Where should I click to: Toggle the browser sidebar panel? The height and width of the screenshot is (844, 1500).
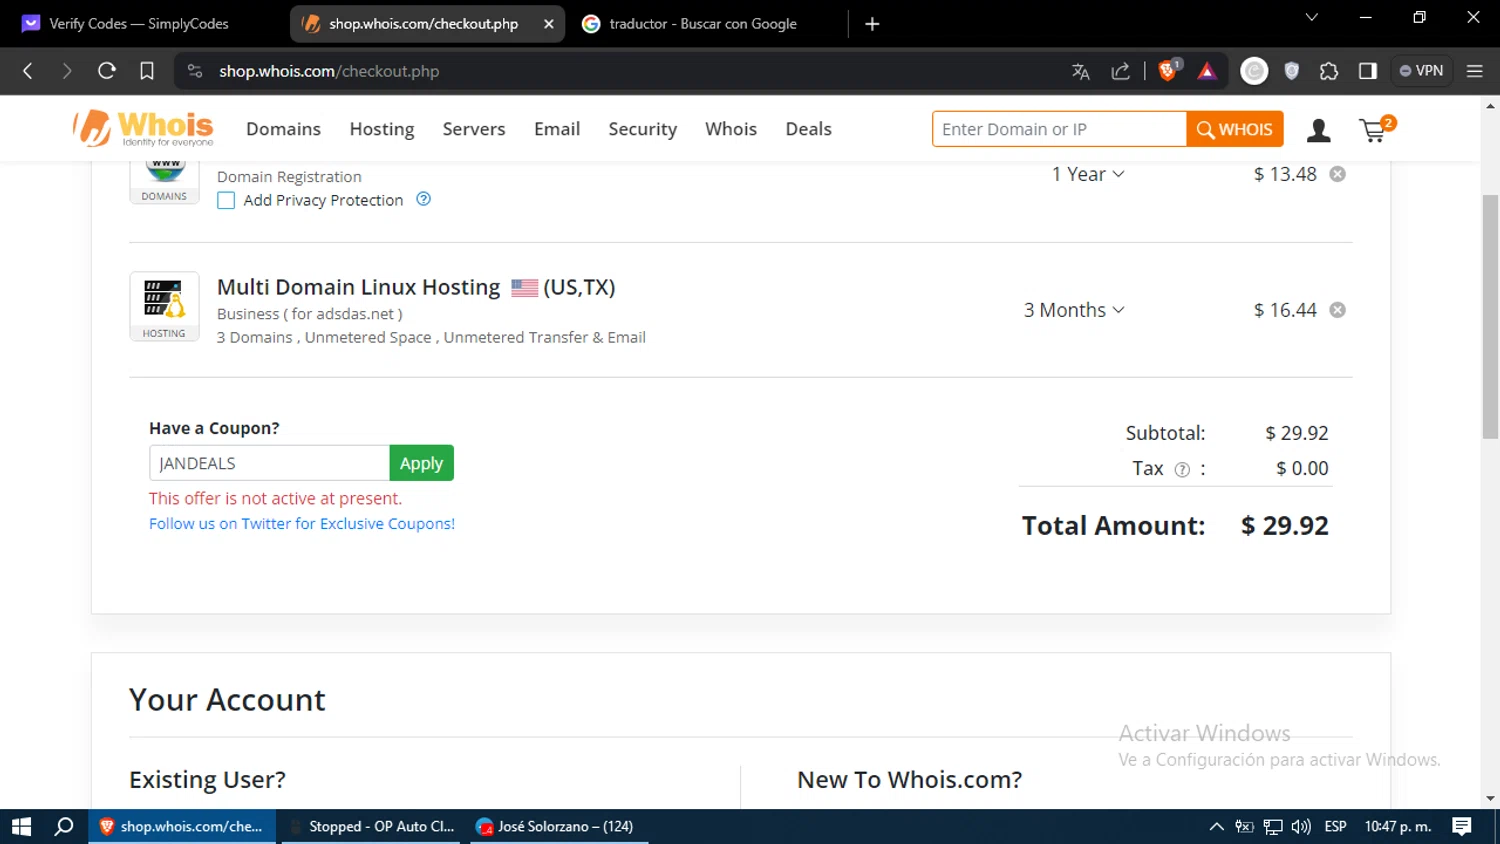coord(1368,71)
